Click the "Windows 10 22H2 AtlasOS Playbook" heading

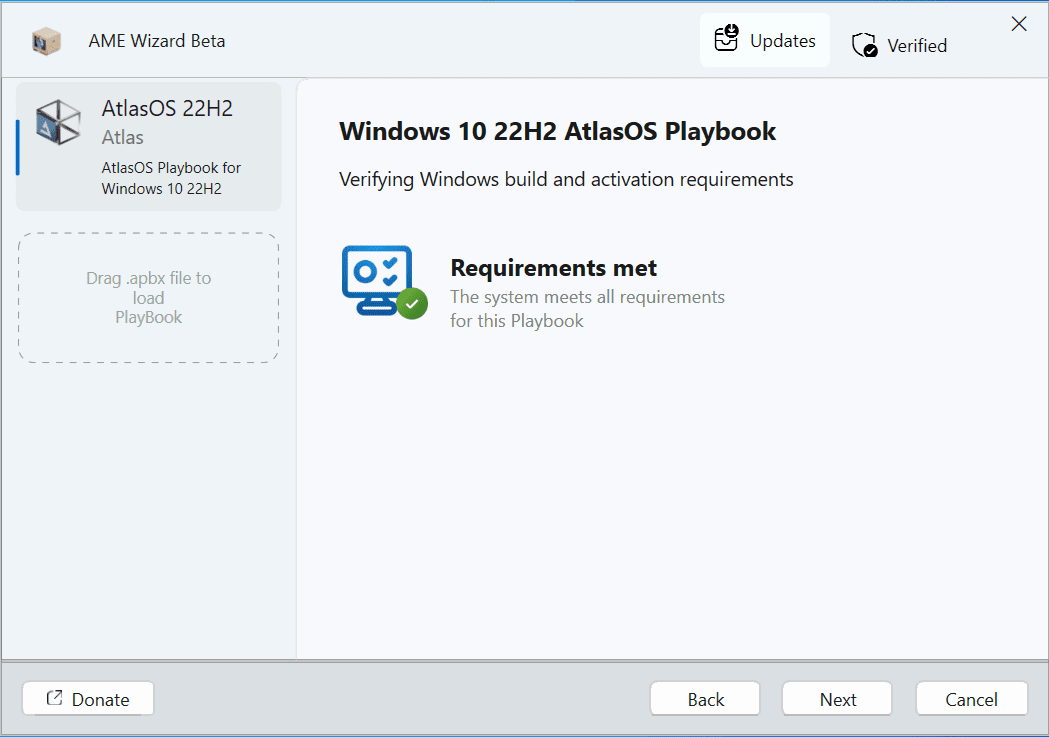(x=557, y=131)
